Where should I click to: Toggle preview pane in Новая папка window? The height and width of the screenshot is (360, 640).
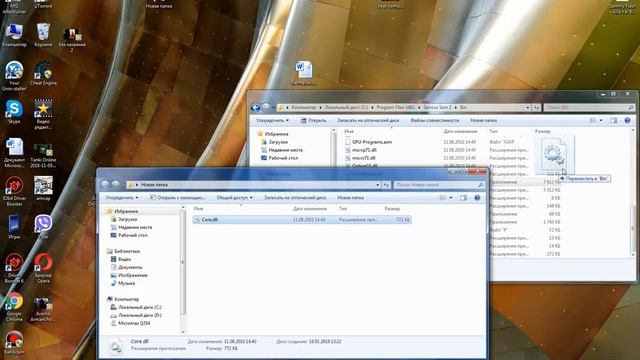(463, 198)
